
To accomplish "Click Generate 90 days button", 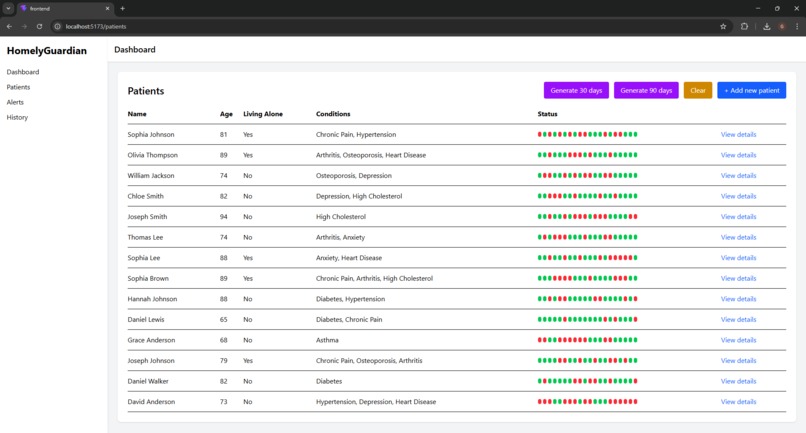I will click(646, 91).
